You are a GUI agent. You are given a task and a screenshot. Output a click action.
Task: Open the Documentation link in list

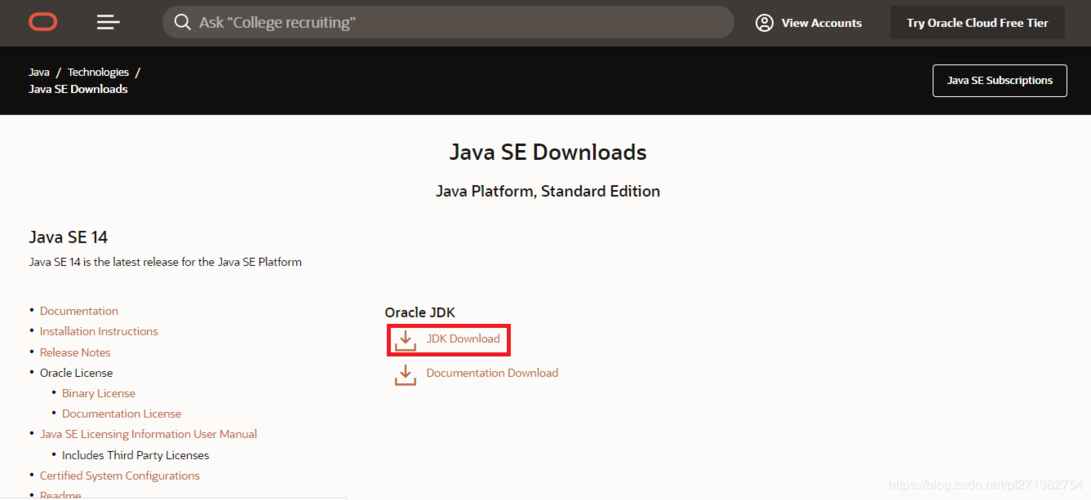(x=79, y=311)
